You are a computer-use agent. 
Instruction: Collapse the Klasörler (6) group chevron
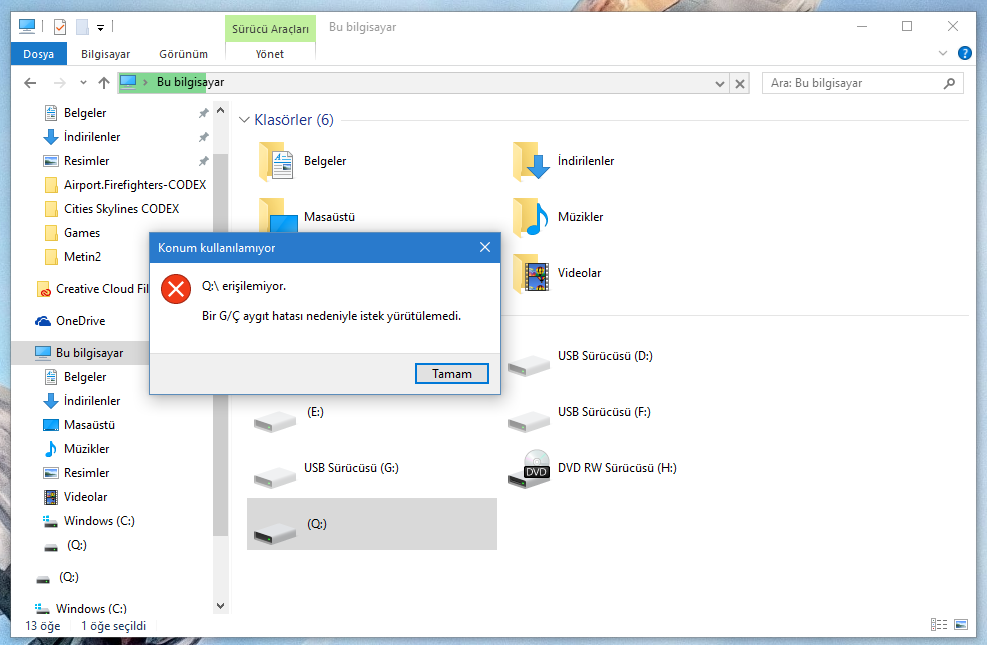coord(244,121)
